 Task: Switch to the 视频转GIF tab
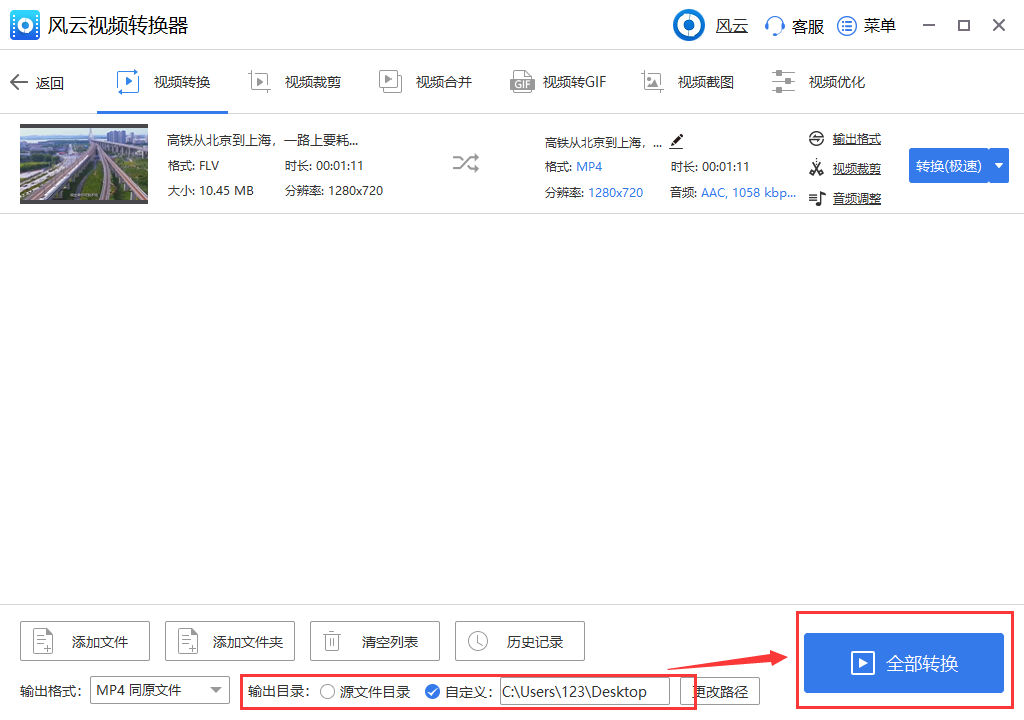(557, 81)
